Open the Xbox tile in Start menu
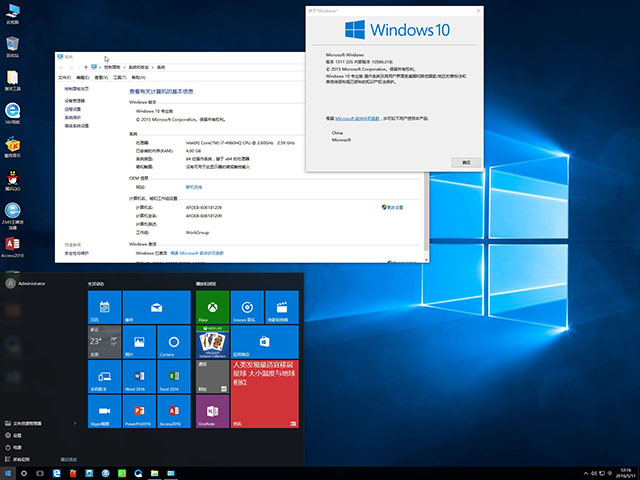 [x=210, y=308]
